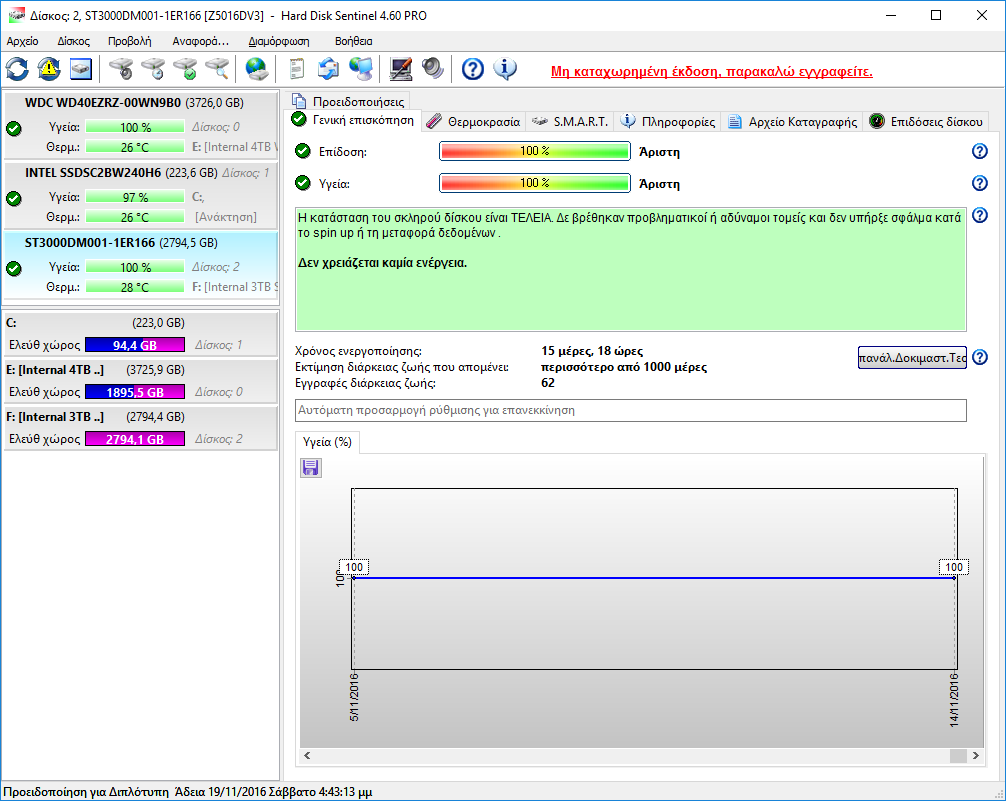Click the notepad report toolbar icon

296,69
